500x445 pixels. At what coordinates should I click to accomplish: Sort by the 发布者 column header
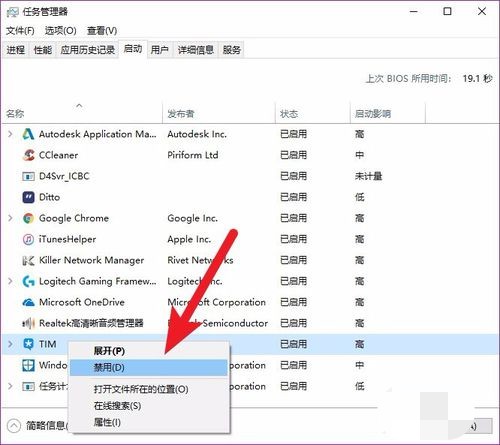coord(219,113)
